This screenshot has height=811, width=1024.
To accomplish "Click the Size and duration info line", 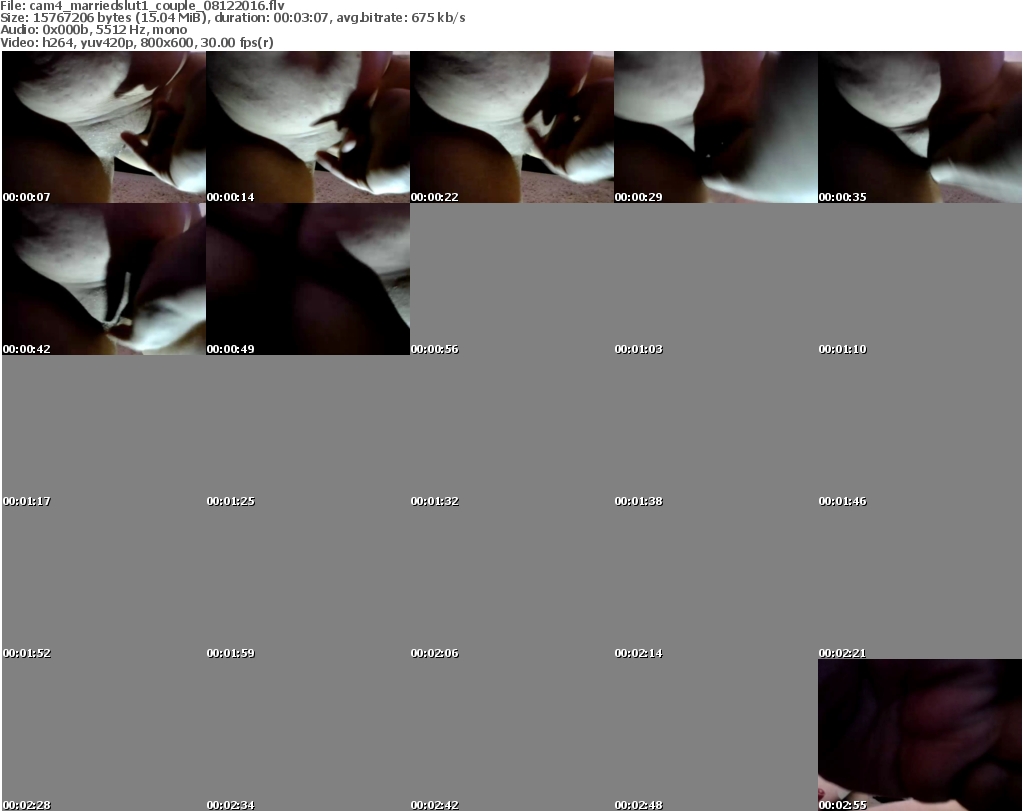I will click(x=233, y=18).
